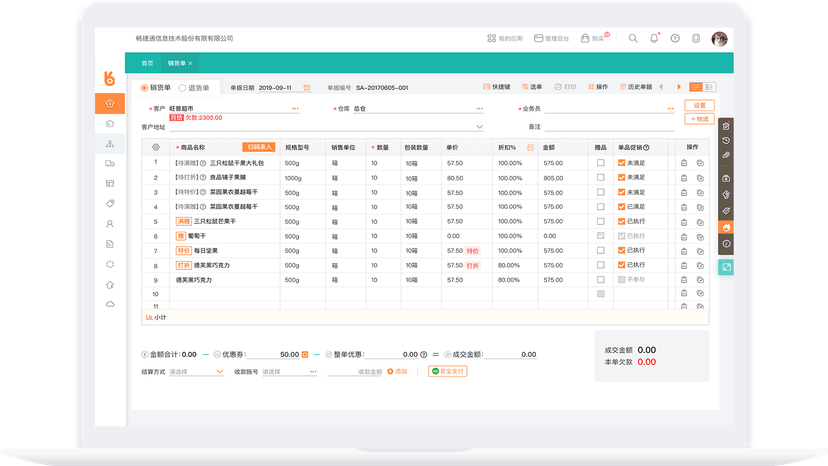Click the search magnifier icon in header
The height and width of the screenshot is (466, 828).
633,38
